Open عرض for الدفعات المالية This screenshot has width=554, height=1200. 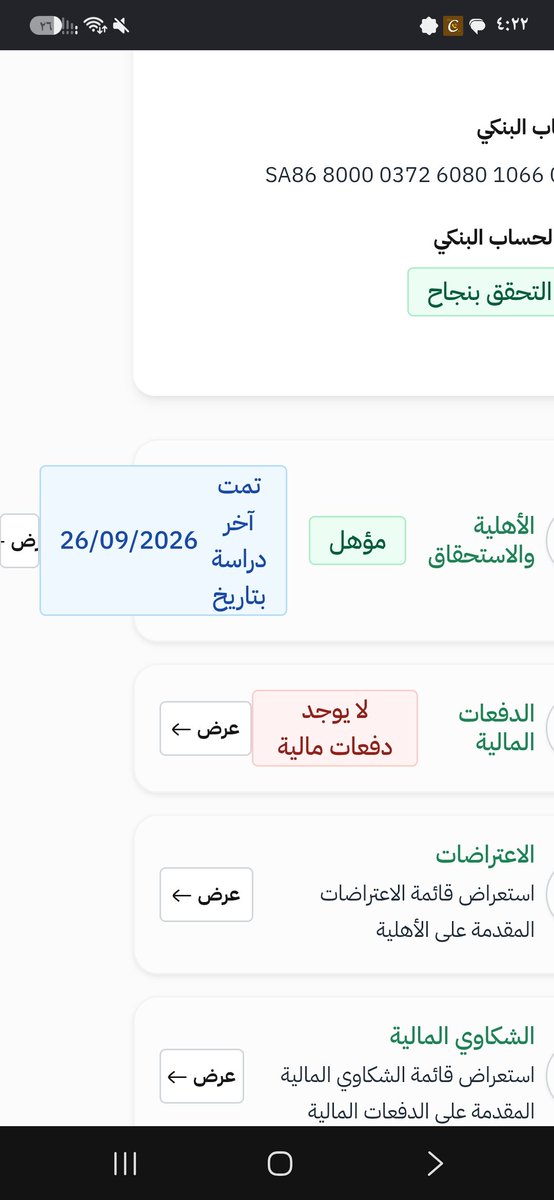(x=205, y=729)
